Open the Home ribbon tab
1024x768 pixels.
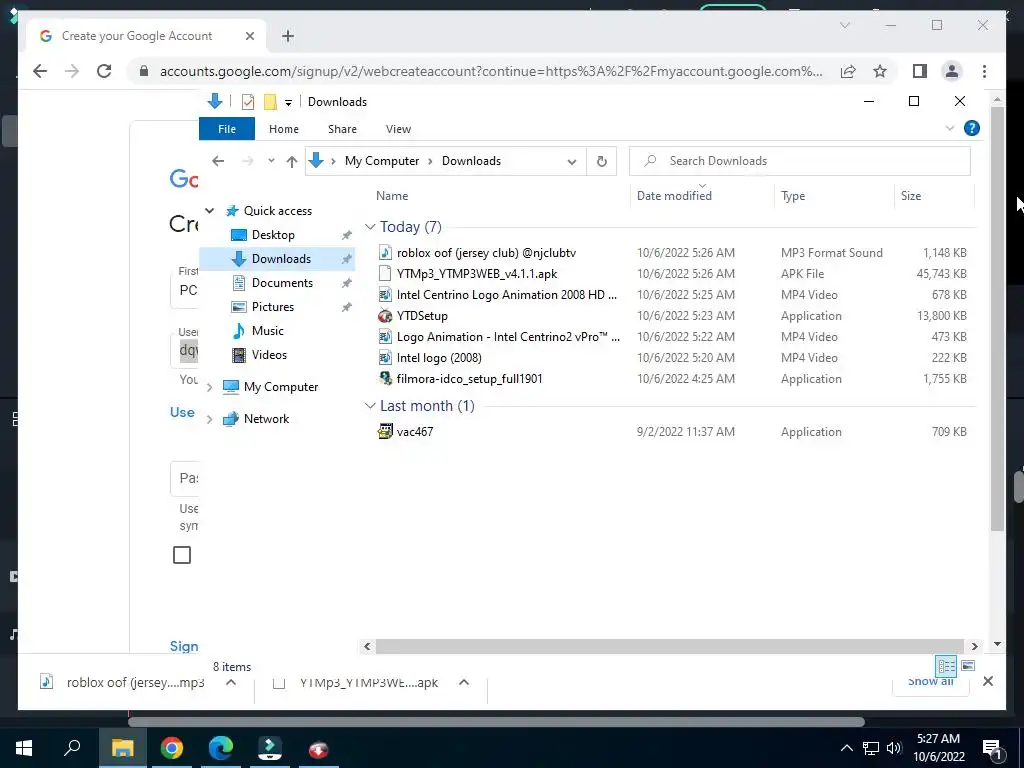pos(283,129)
